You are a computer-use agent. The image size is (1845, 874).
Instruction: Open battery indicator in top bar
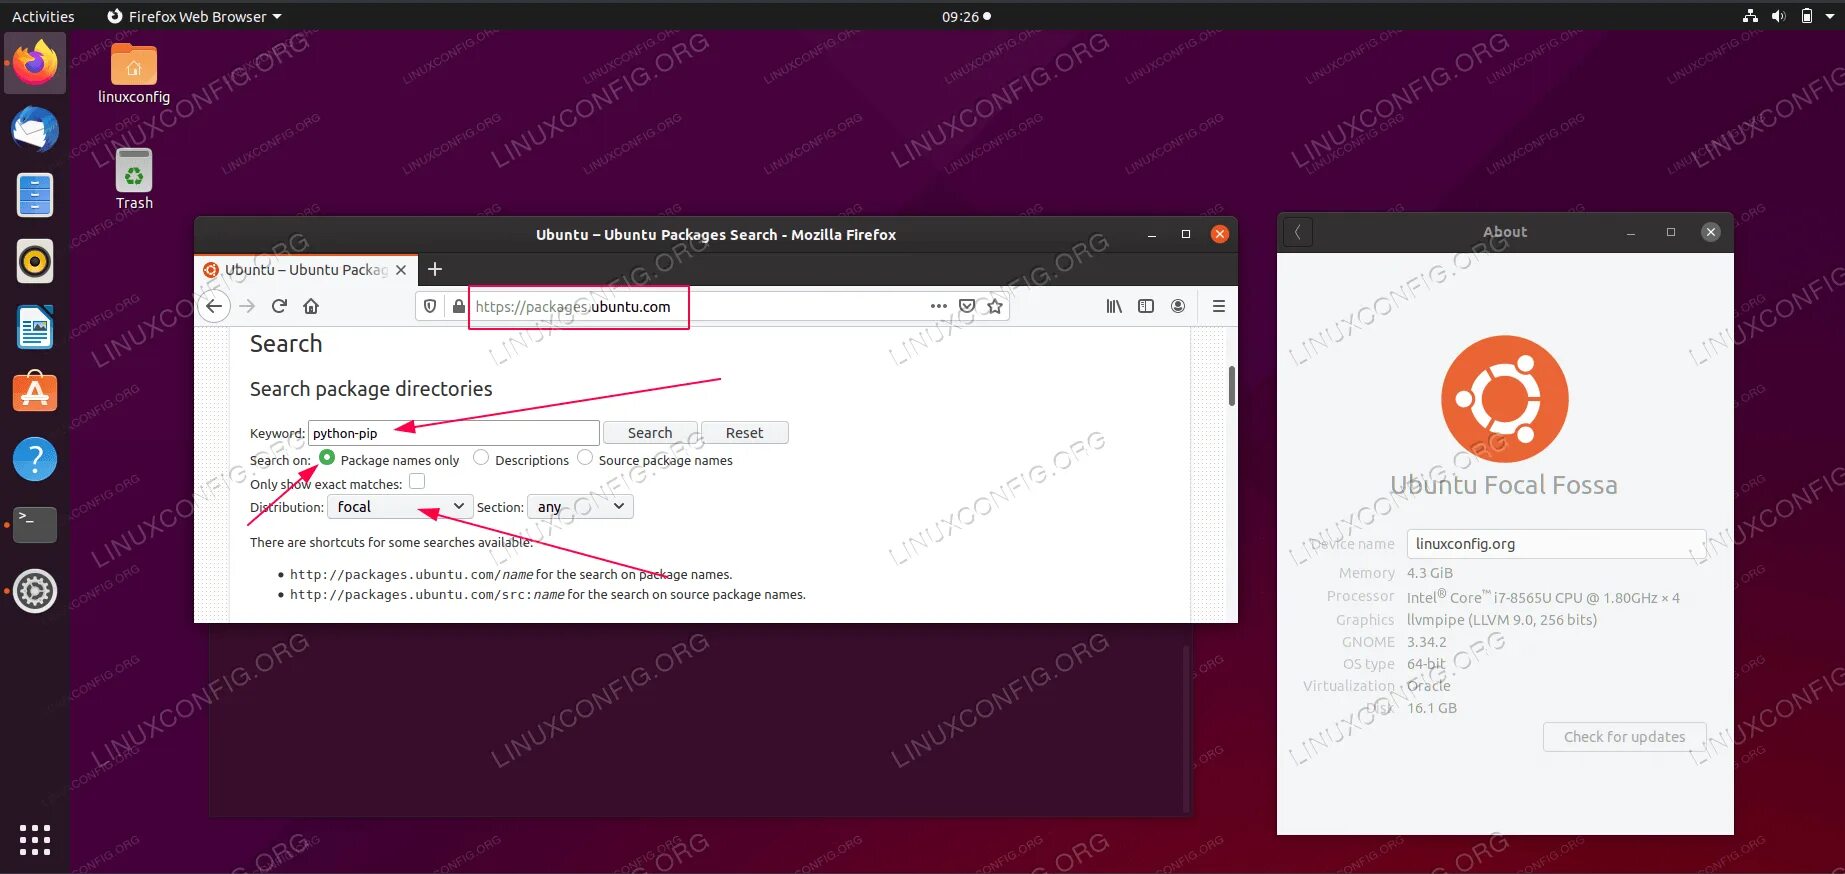(1807, 16)
